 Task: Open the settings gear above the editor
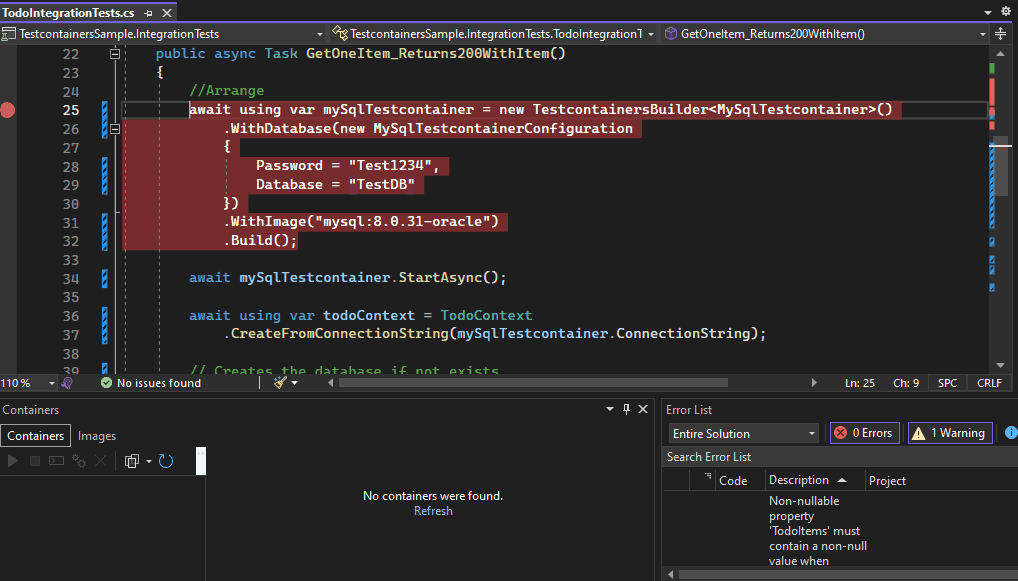pos(1006,11)
